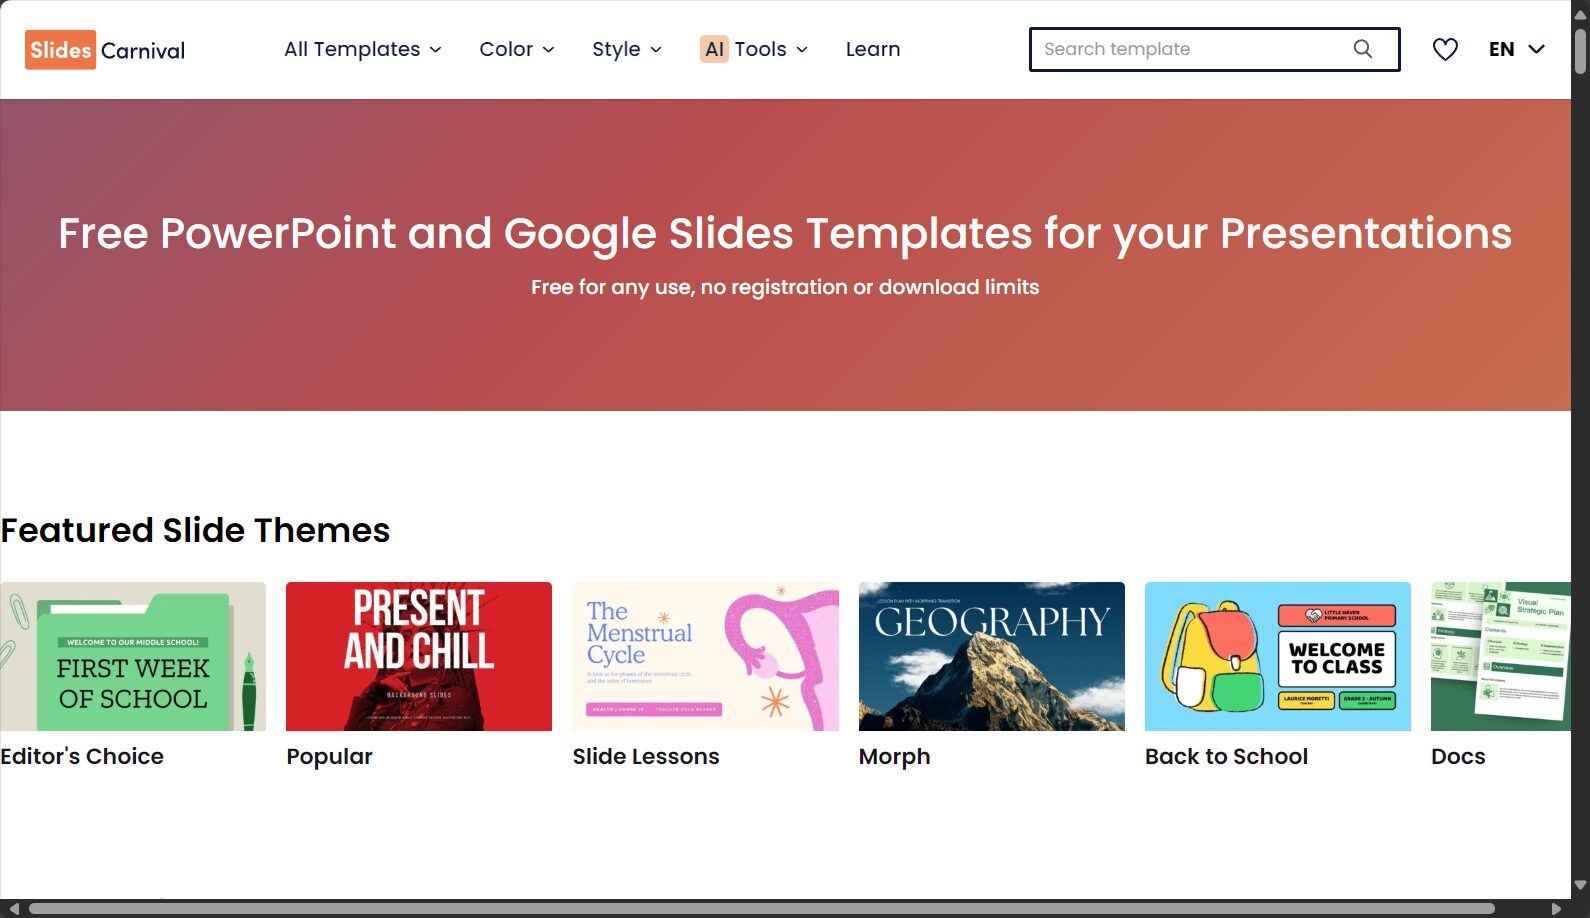Image resolution: width=1590 pixels, height=918 pixels.
Task: Open the Back to School link
Action: click(1226, 756)
